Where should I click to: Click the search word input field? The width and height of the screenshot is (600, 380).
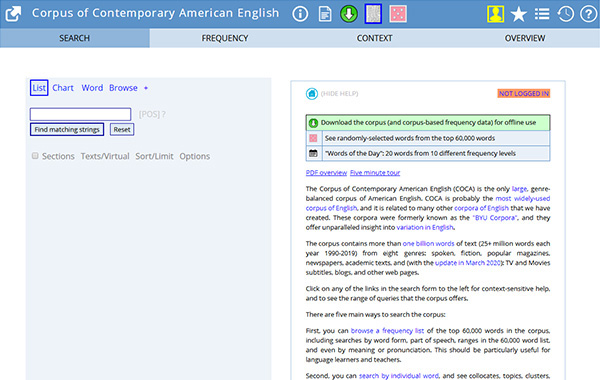click(80, 114)
